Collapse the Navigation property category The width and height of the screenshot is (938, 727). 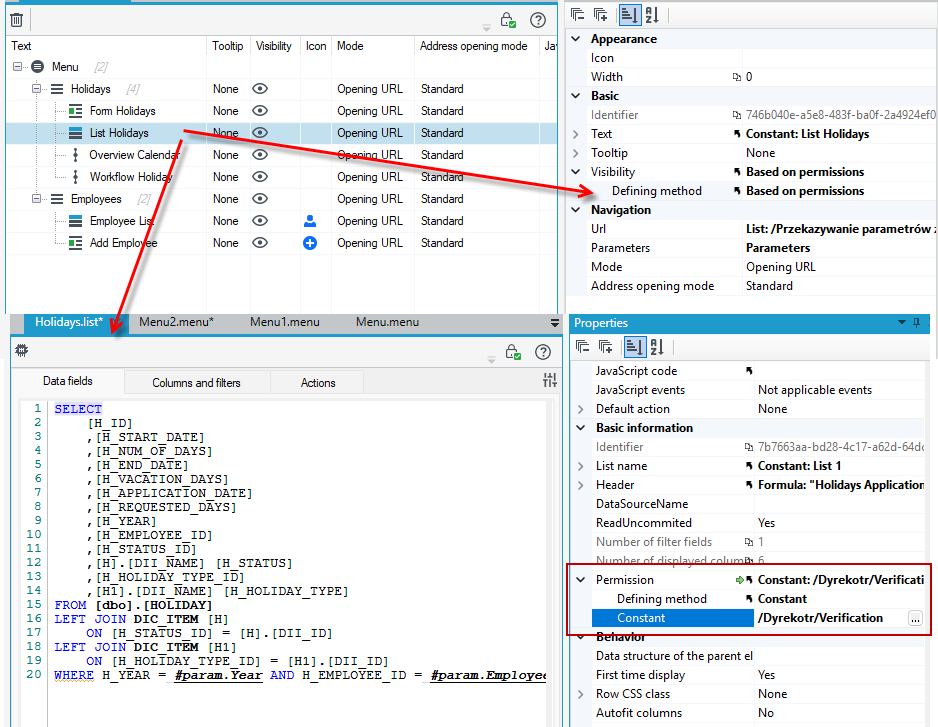point(576,210)
